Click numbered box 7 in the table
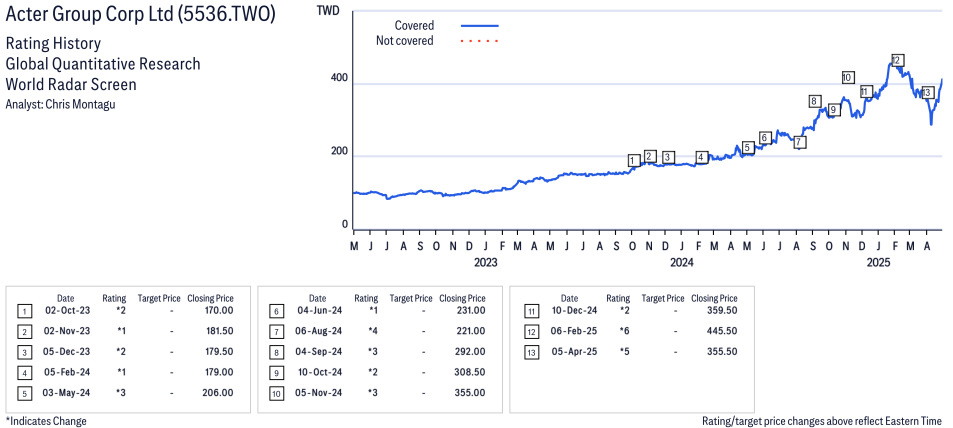The height and width of the screenshot is (428, 953). [x=276, y=333]
